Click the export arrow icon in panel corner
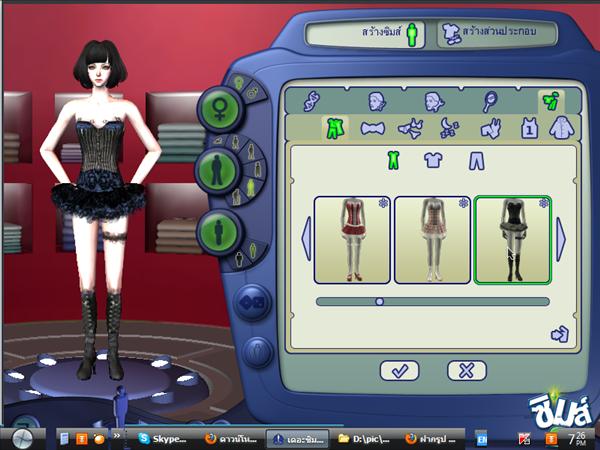The height and width of the screenshot is (450, 600). (x=559, y=334)
